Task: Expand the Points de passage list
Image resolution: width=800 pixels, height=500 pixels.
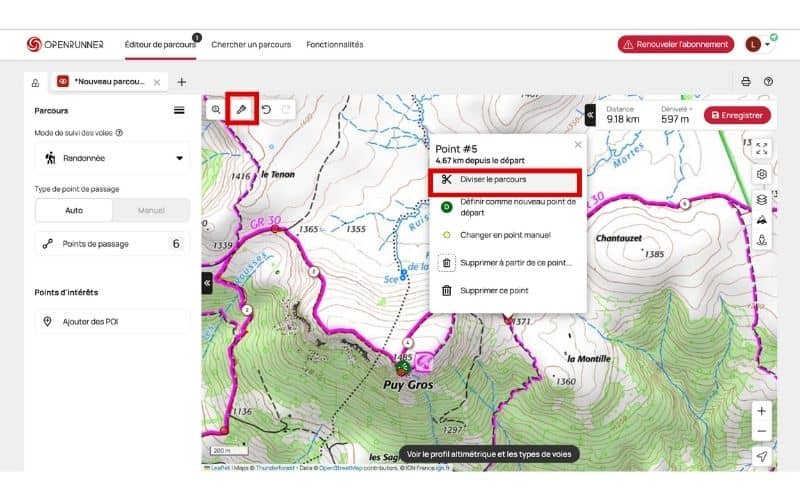Action: click(112, 243)
